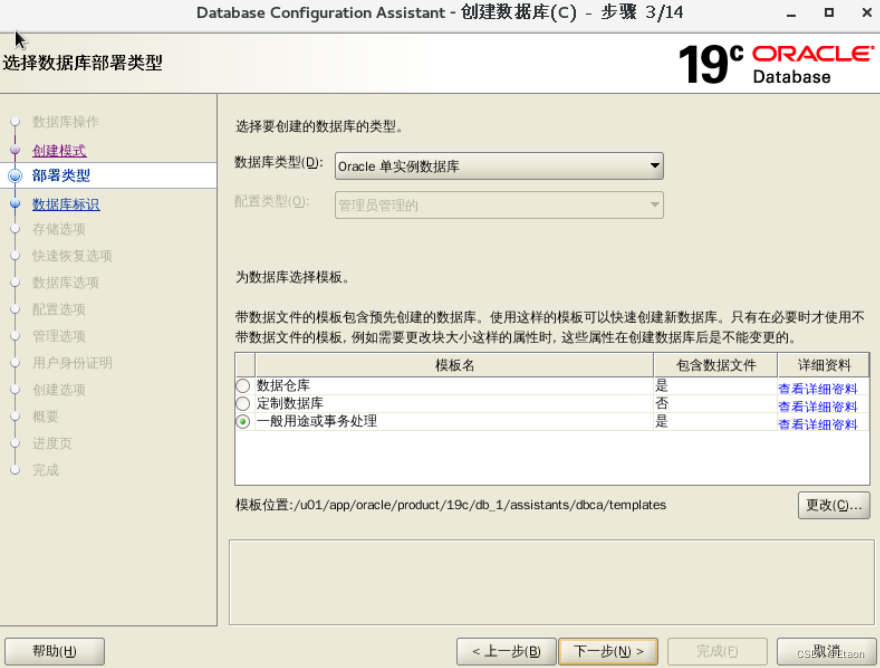Click 数据库操作 step in sidebar
The height and width of the screenshot is (668, 880).
(x=65, y=122)
